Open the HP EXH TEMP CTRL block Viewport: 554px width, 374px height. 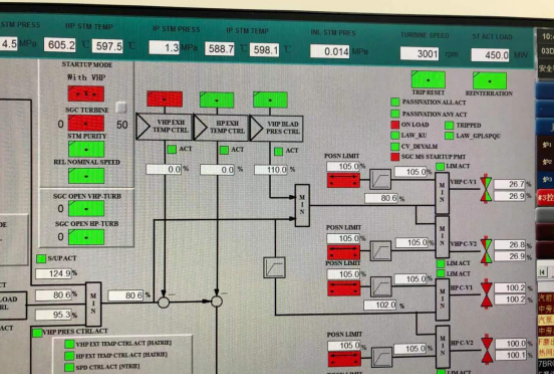(222, 127)
